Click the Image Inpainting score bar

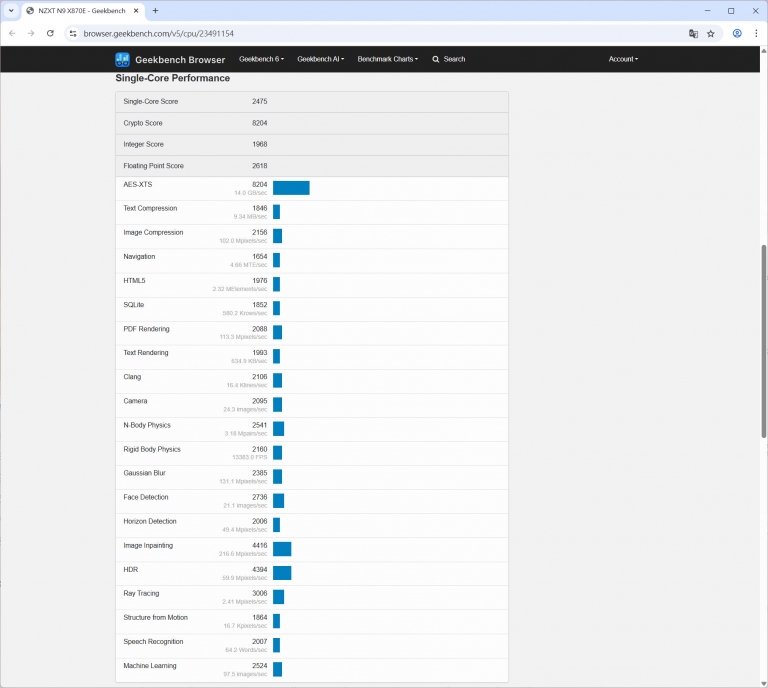(282, 549)
